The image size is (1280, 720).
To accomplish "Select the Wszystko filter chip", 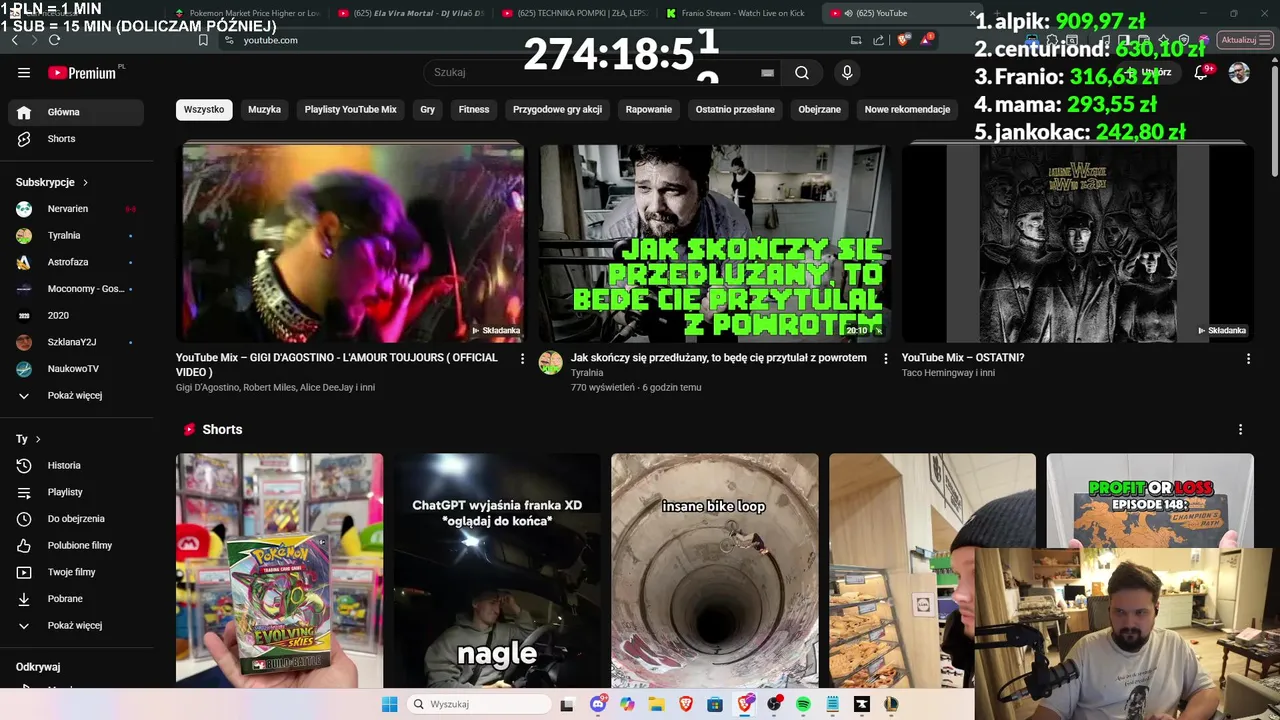I will pos(204,109).
